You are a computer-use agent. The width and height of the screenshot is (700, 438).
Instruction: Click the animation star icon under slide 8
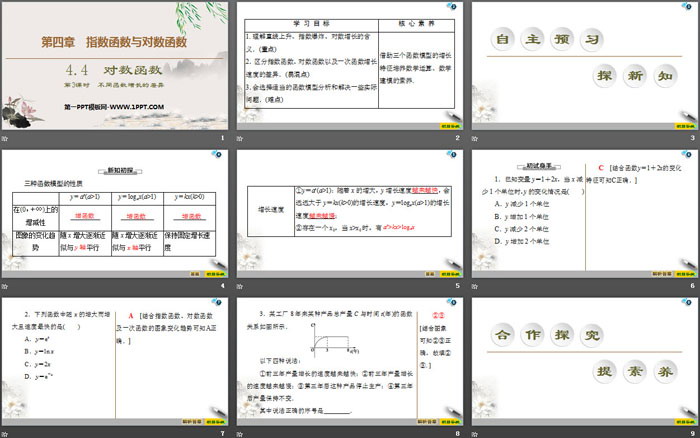(x=240, y=434)
